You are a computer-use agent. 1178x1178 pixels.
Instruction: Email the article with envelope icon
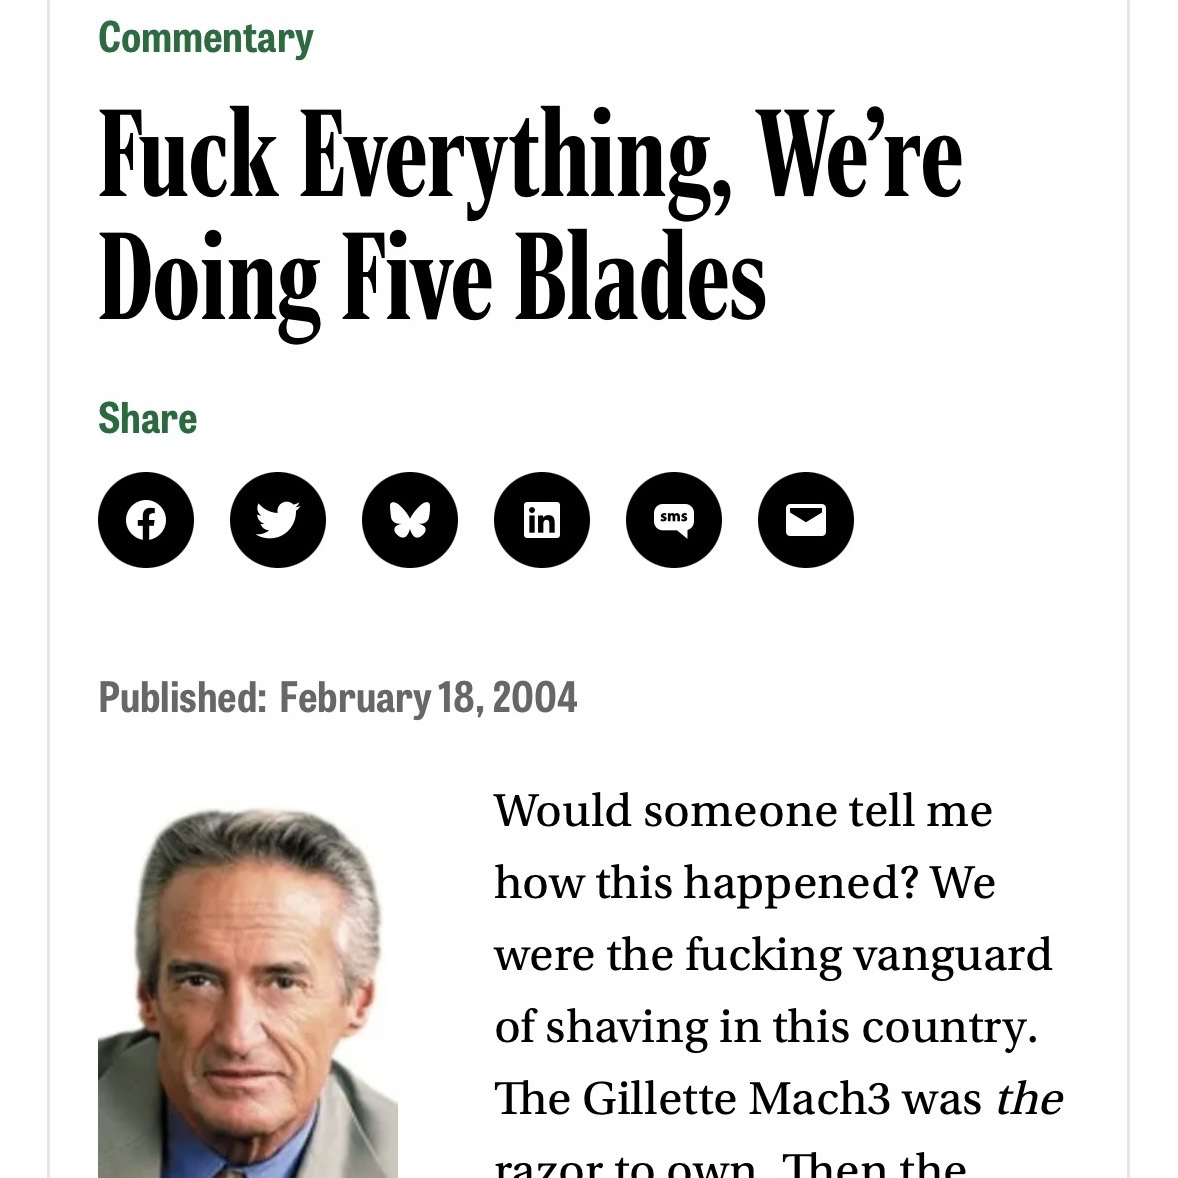click(x=806, y=520)
